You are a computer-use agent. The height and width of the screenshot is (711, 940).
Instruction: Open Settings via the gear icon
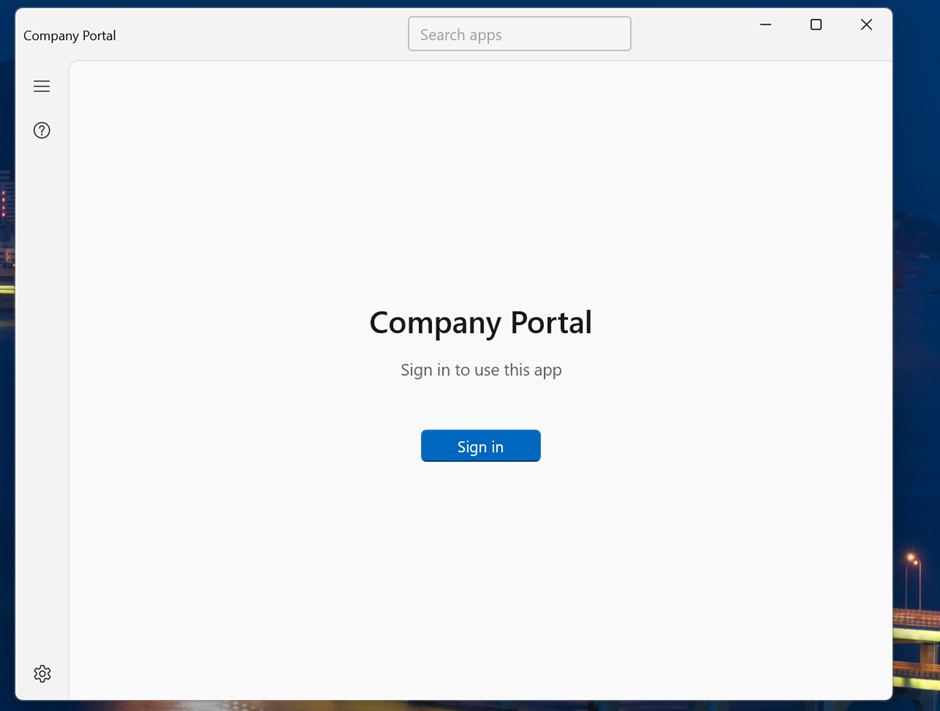tap(42, 674)
